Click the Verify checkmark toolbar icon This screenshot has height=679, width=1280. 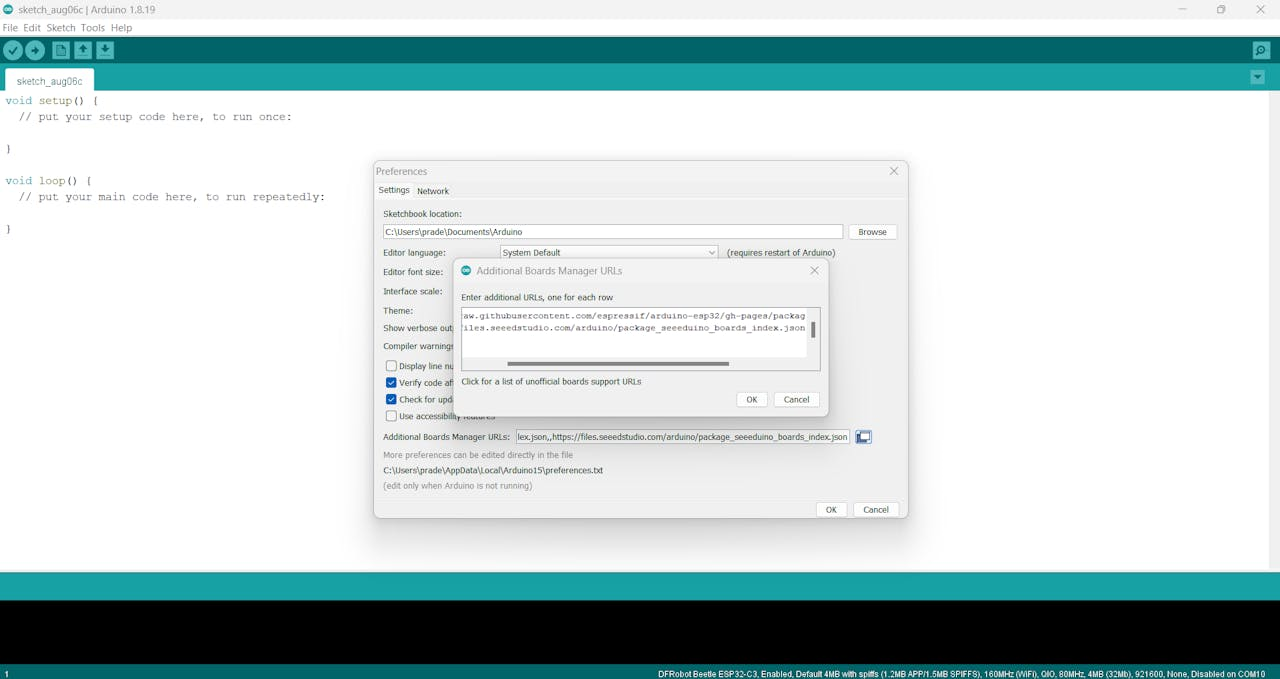(13, 50)
